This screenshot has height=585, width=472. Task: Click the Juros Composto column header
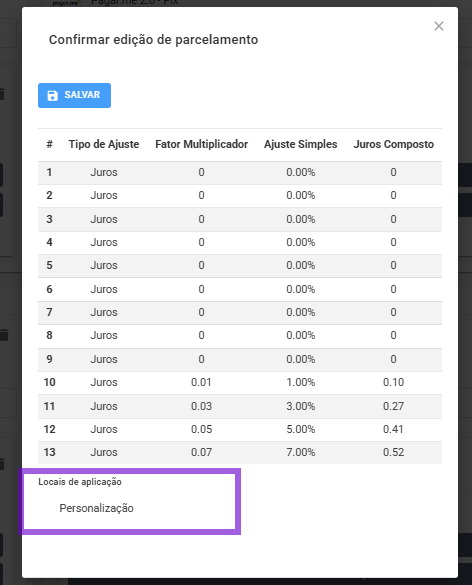(x=394, y=144)
